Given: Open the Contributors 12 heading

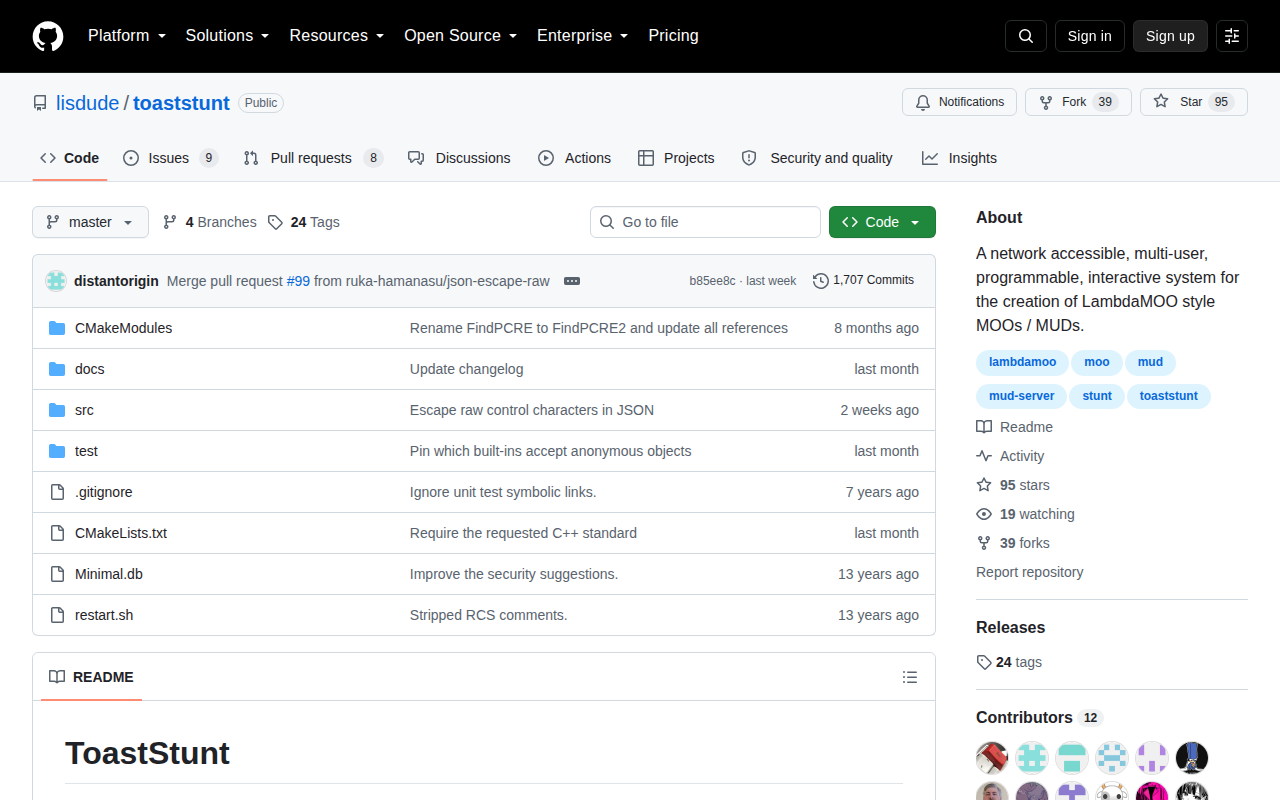Looking at the screenshot, I should (1038, 717).
